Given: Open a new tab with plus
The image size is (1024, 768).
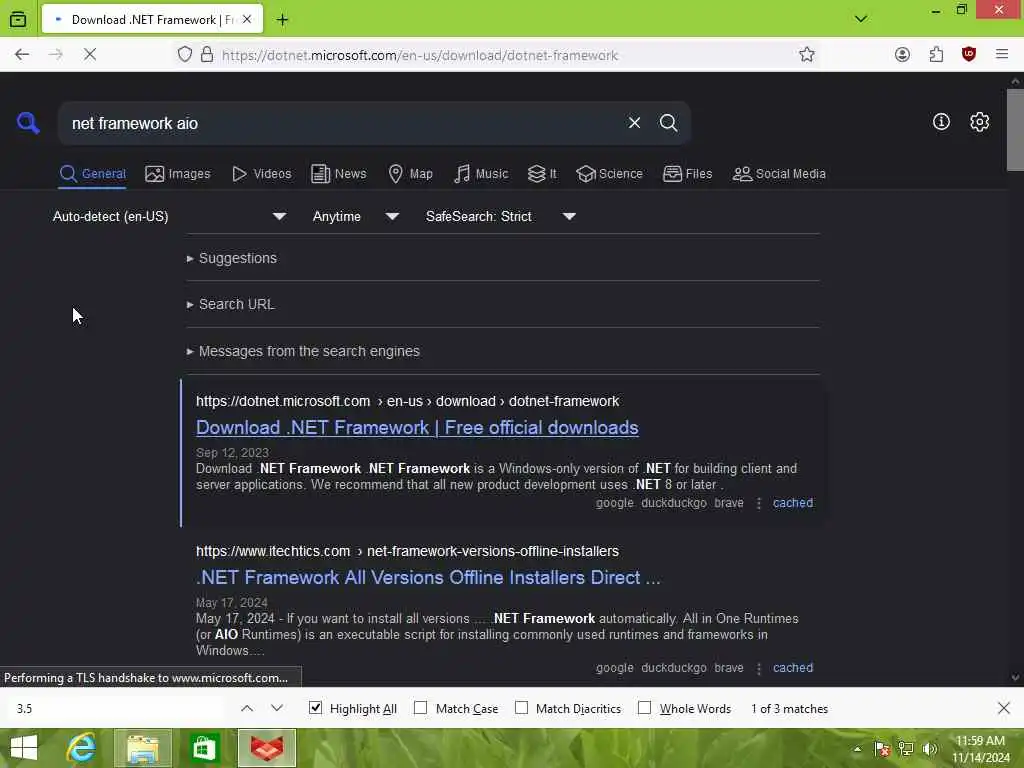Looking at the screenshot, I should coord(282,20).
